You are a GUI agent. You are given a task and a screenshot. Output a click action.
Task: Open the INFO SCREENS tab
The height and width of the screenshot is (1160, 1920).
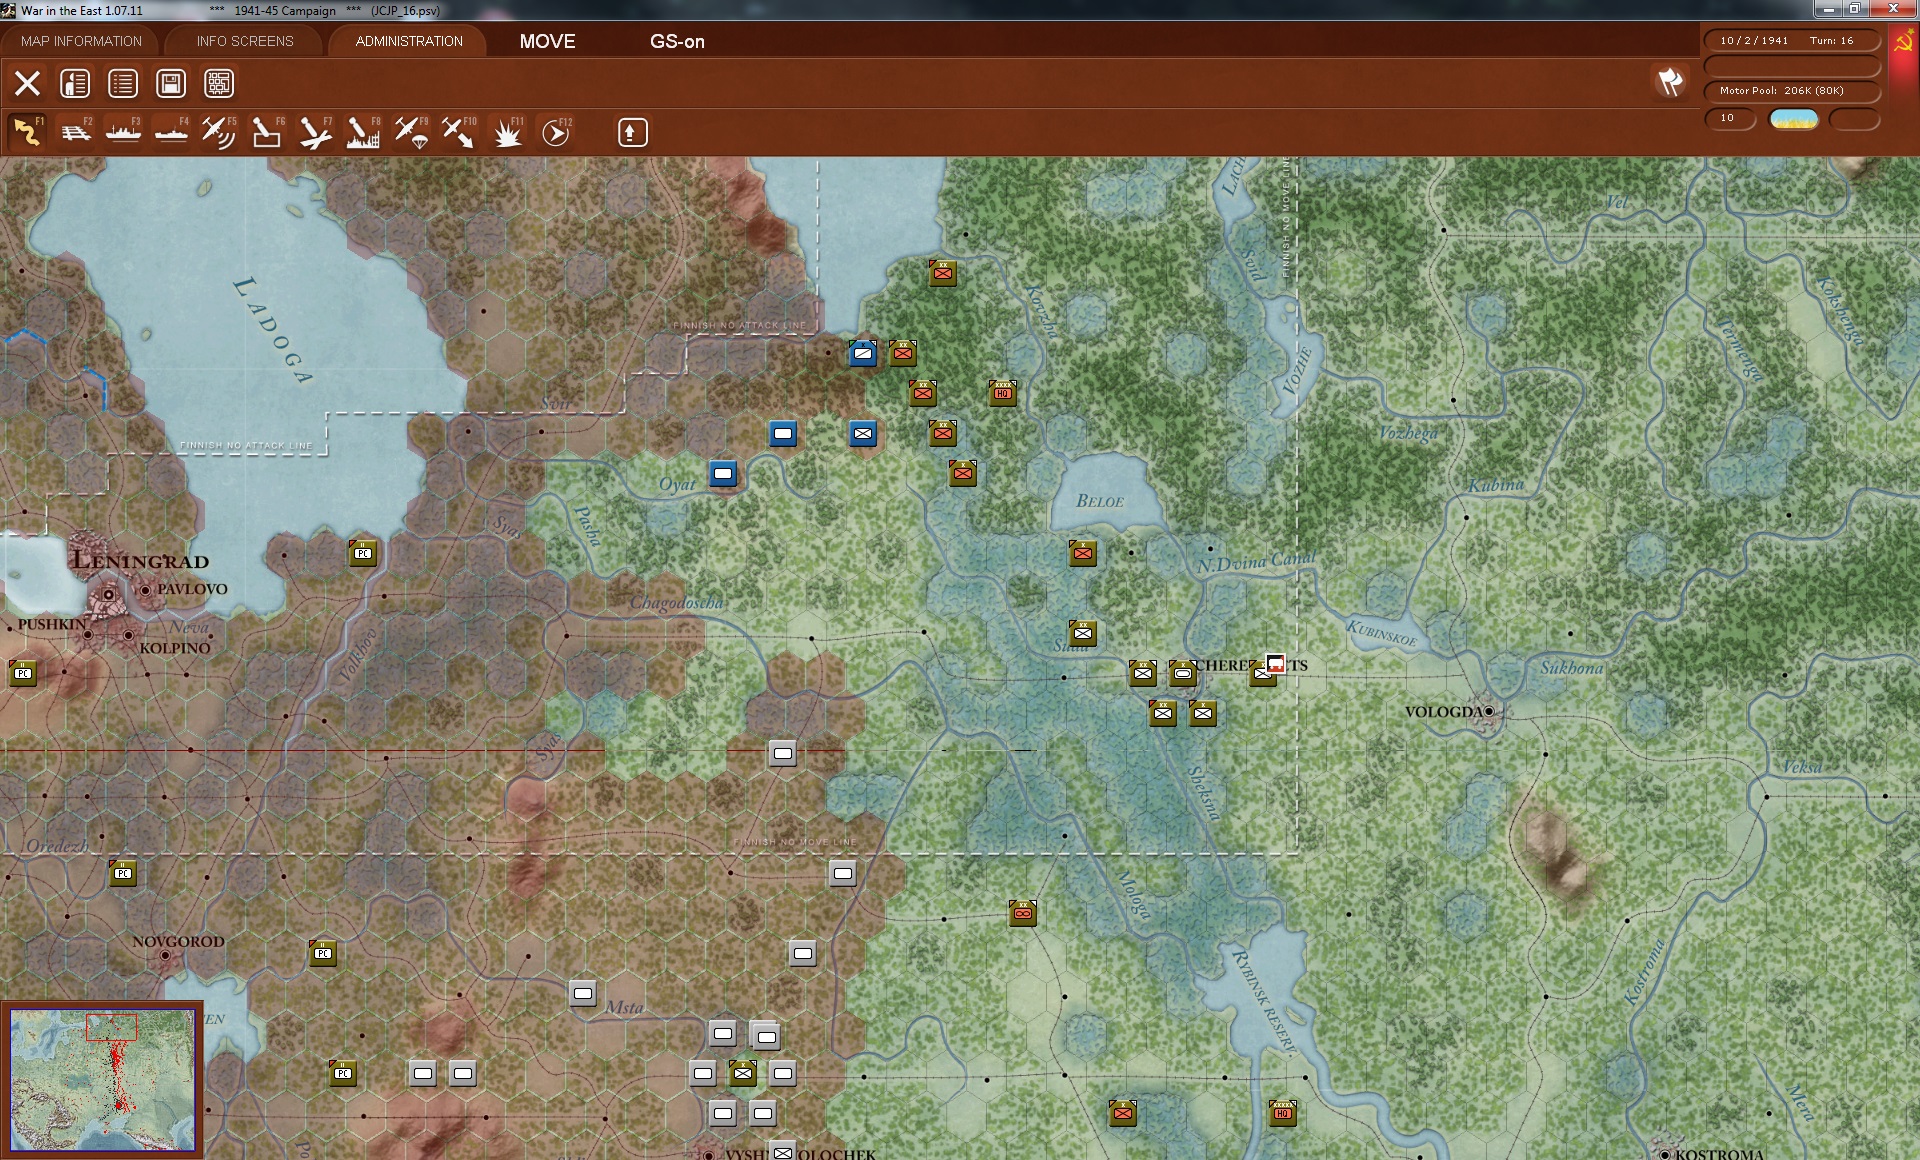click(245, 41)
